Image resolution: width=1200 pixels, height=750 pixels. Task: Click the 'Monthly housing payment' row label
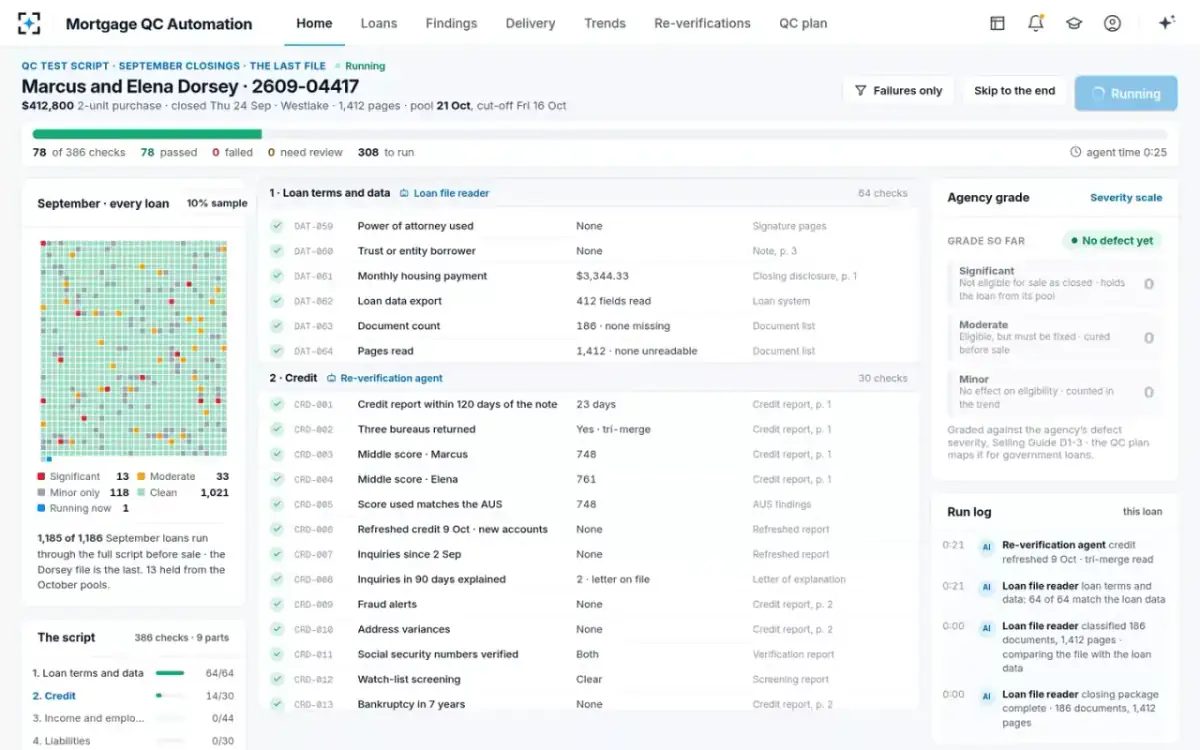[422, 276]
